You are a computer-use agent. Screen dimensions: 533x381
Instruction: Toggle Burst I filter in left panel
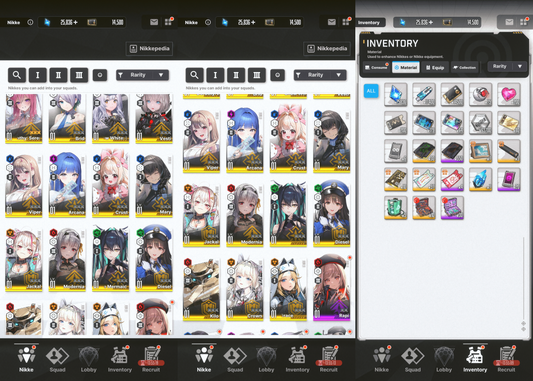[x=37, y=75]
